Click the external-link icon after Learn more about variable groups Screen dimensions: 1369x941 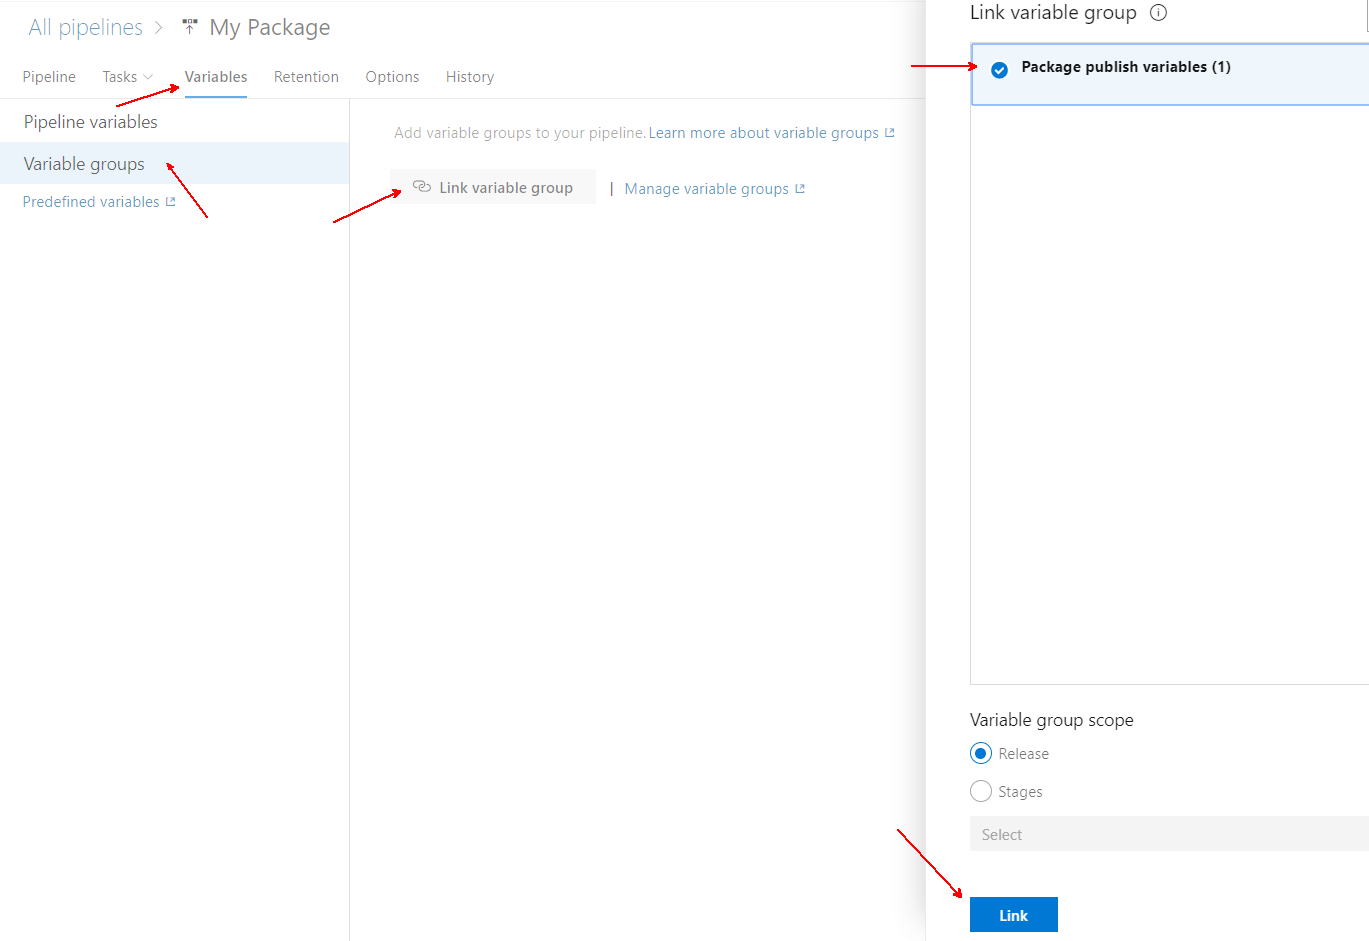[889, 131]
